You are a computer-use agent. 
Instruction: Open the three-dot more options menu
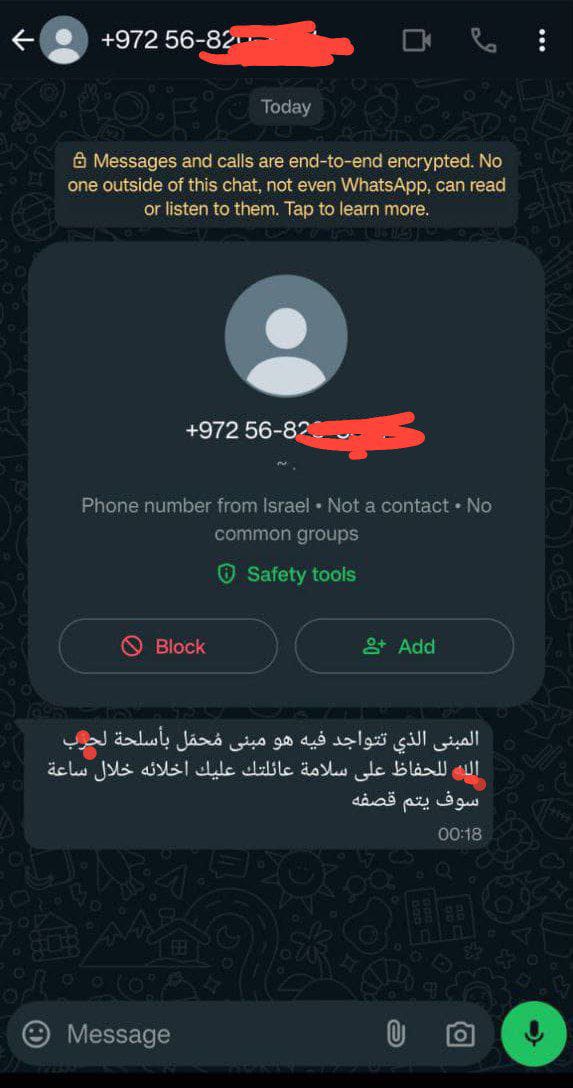542,40
